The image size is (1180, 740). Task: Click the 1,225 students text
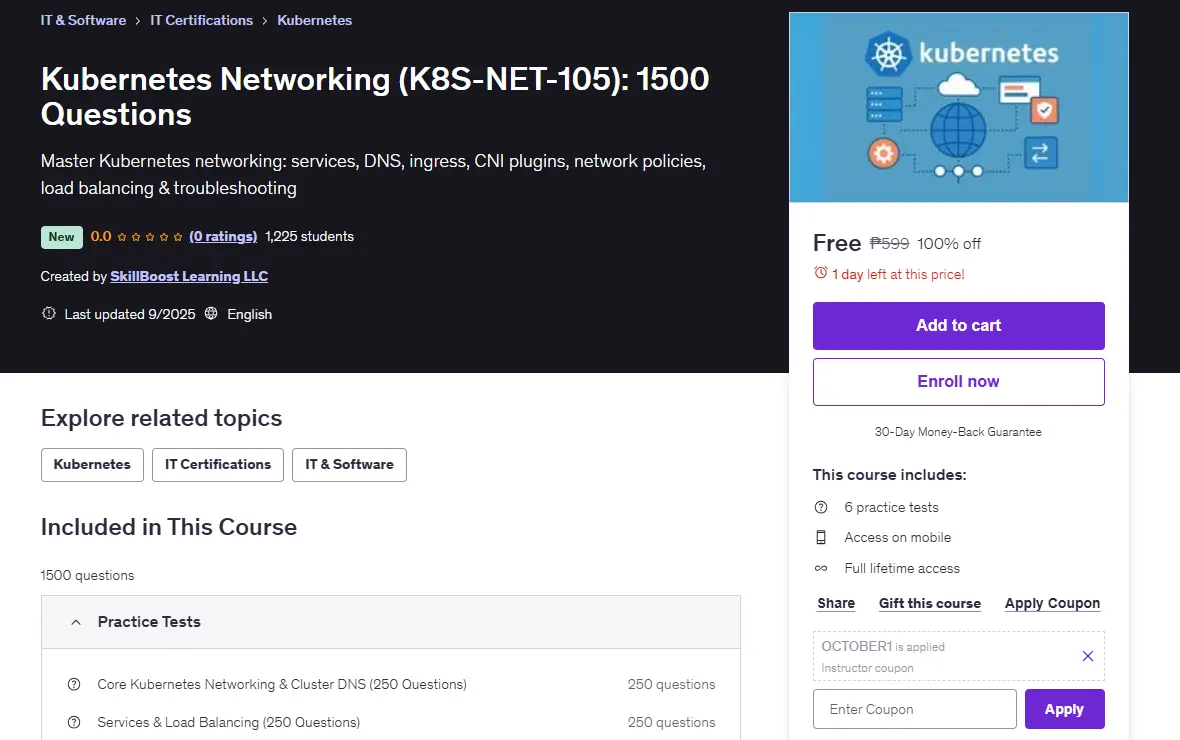[x=309, y=236]
